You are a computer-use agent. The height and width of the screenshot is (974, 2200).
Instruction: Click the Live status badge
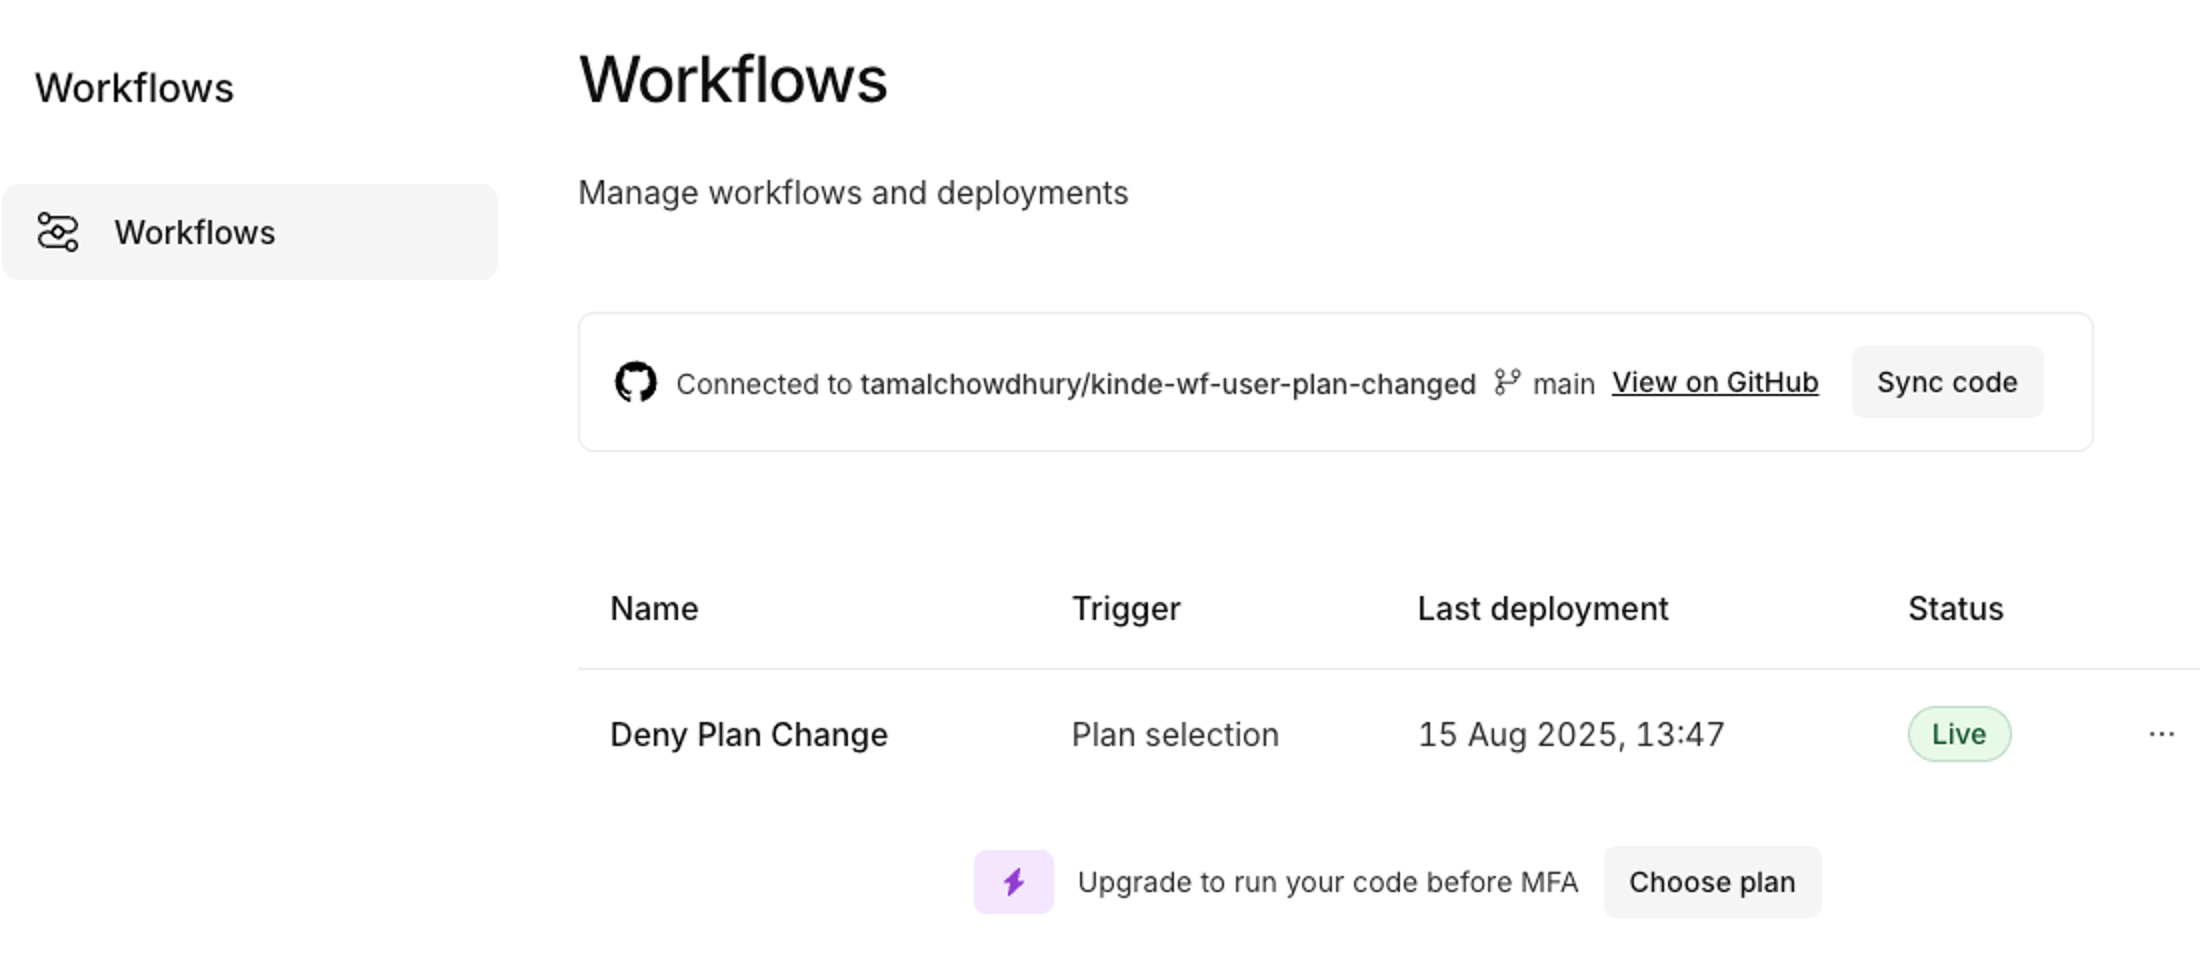(1958, 734)
